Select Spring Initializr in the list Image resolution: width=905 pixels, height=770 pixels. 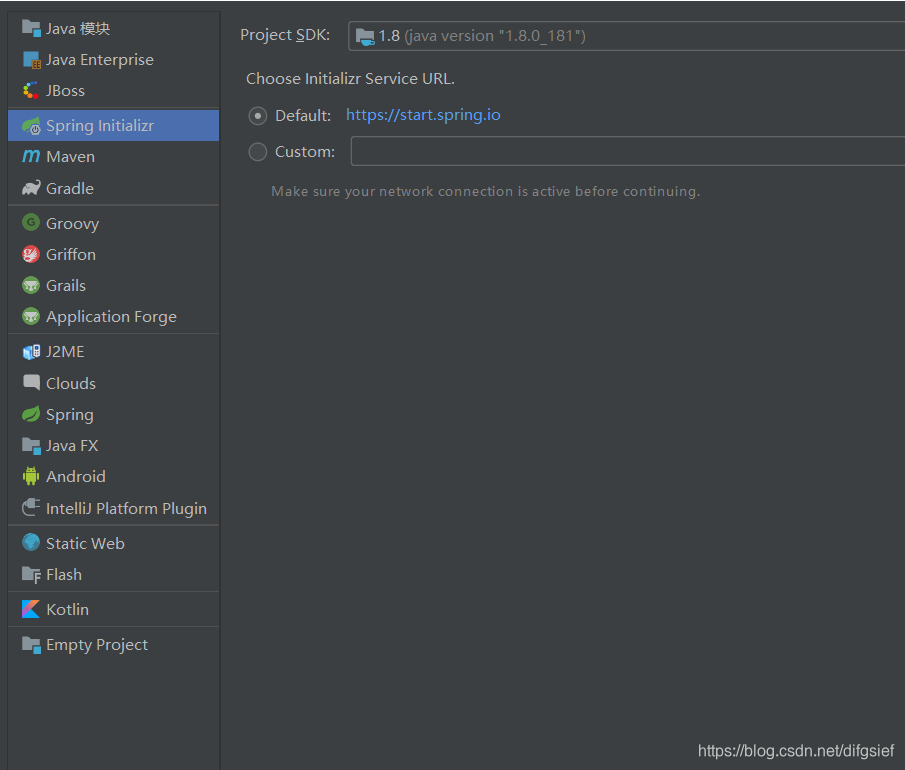tap(114, 125)
